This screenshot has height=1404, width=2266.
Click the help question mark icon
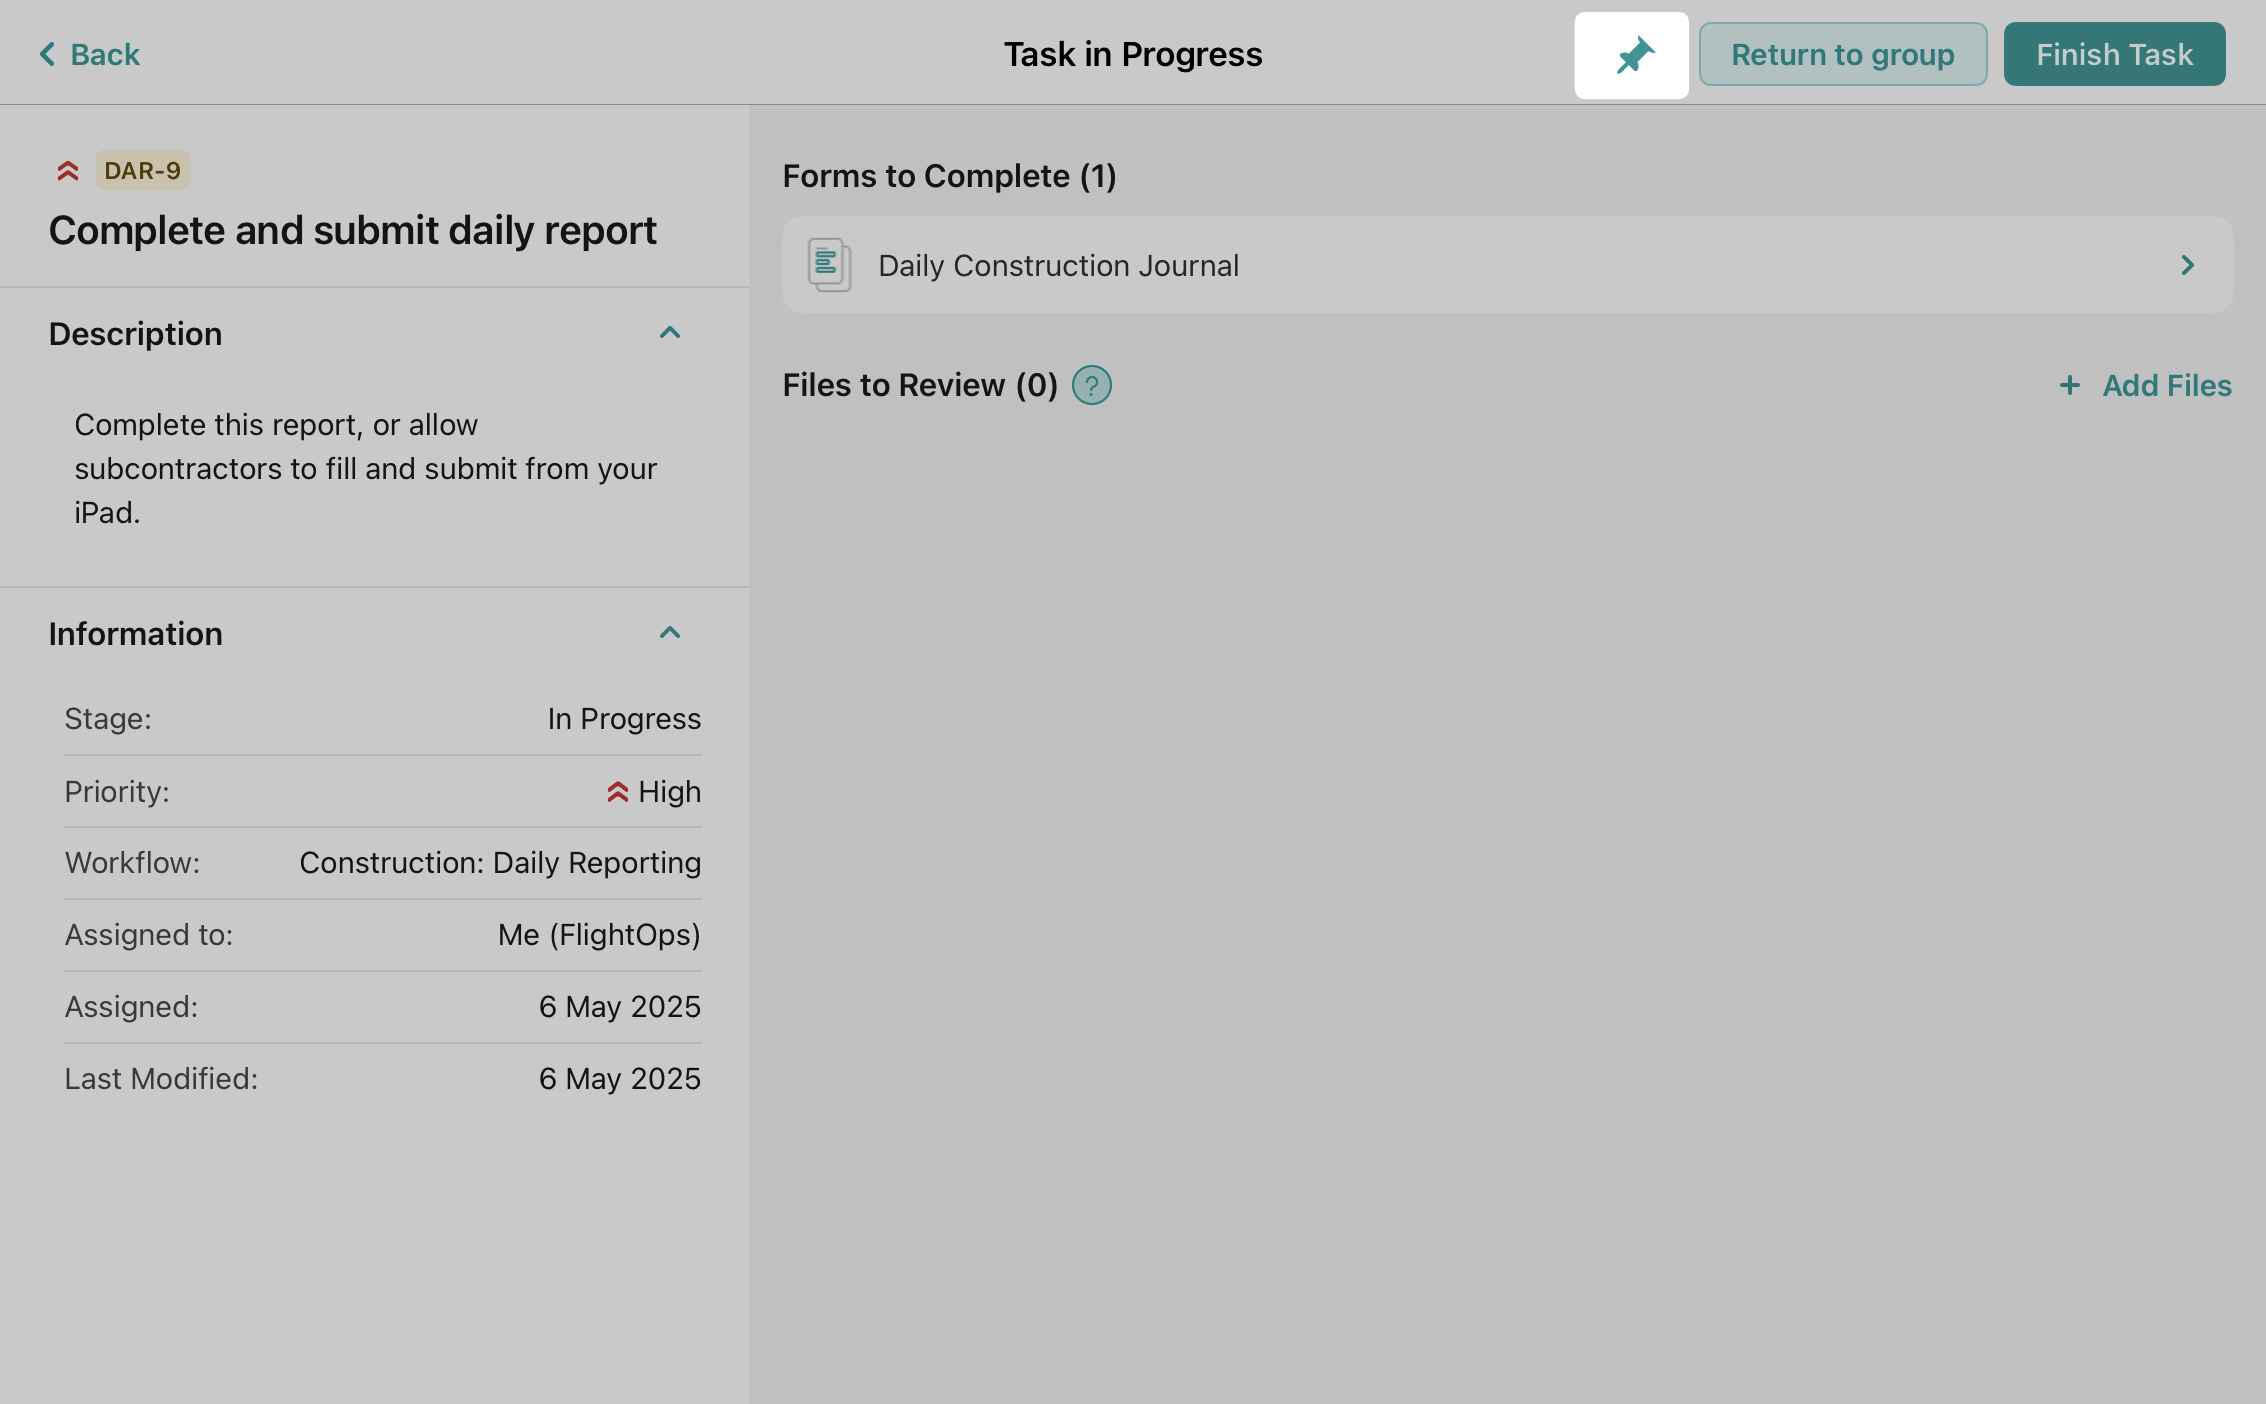click(1091, 385)
